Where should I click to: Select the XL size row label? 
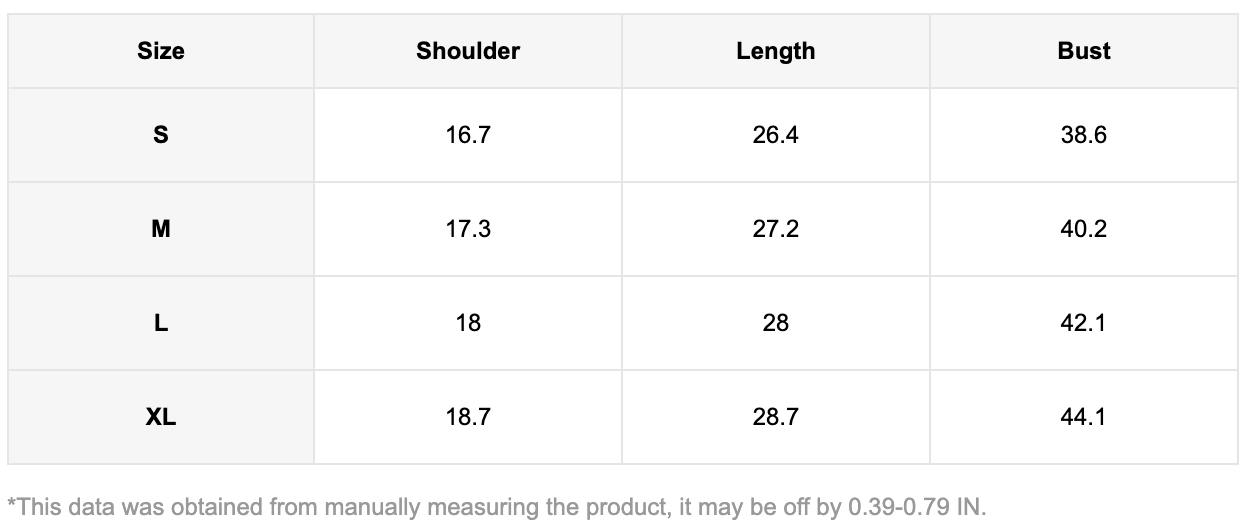pyautogui.click(x=161, y=417)
